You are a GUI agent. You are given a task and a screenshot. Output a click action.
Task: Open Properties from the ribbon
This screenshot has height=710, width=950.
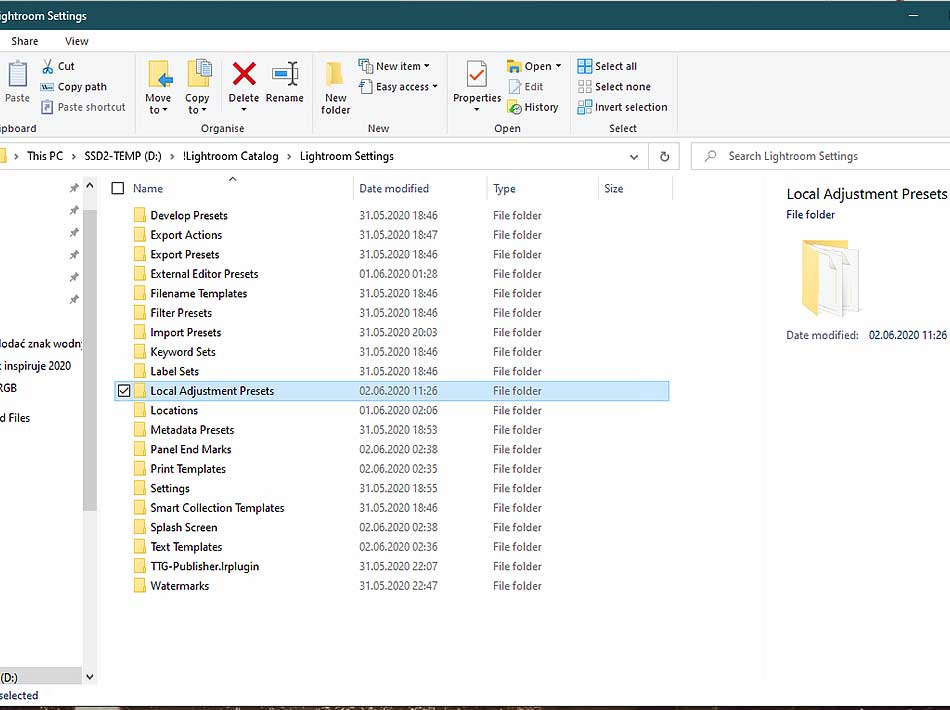(477, 87)
